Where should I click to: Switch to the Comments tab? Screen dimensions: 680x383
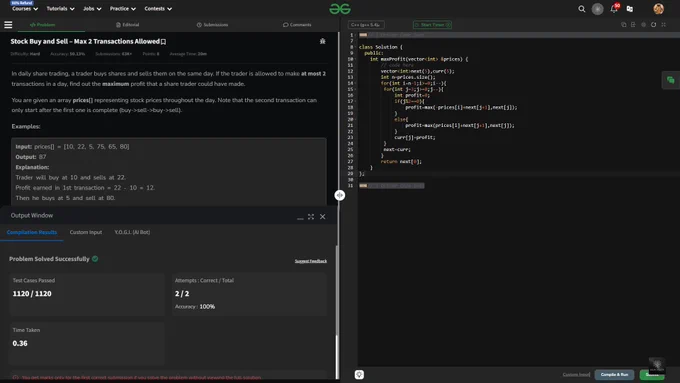click(x=297, y=25)
